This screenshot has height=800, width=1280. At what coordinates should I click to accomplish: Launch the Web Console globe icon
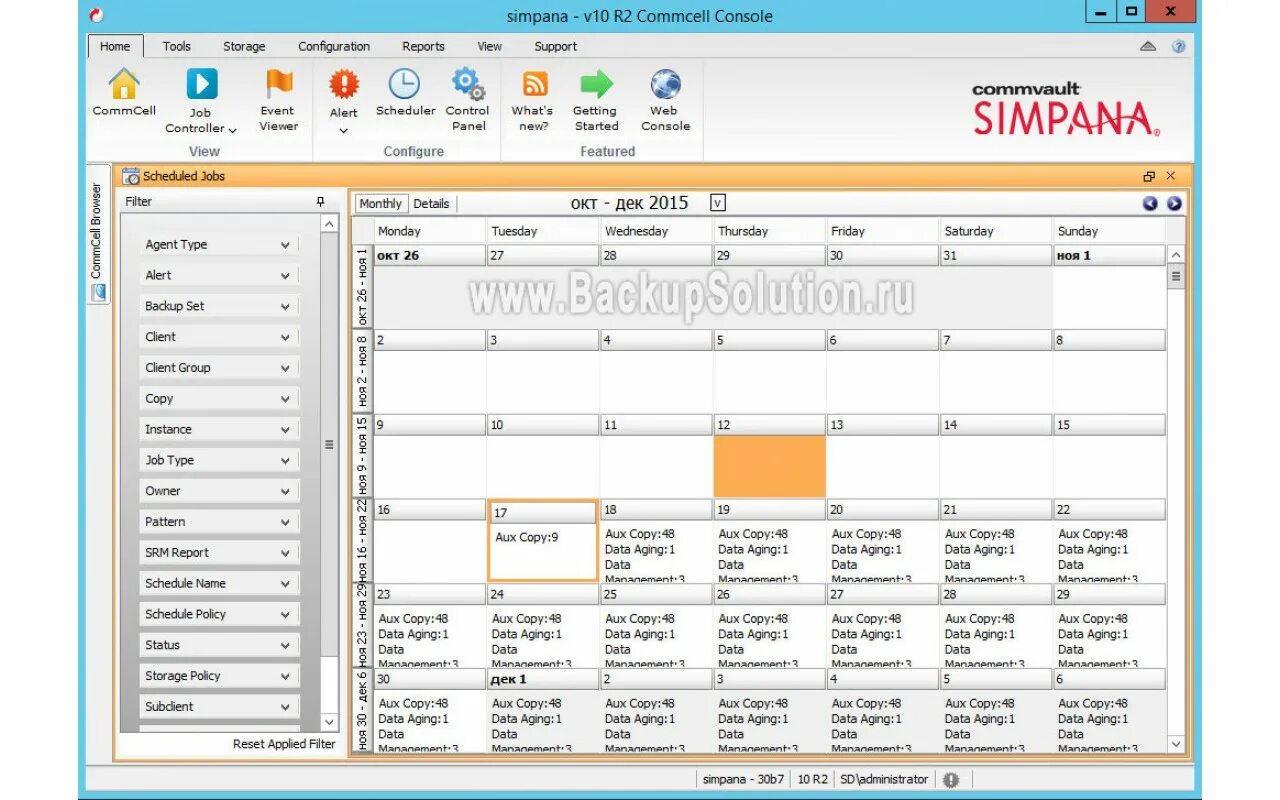pyautogui.click(x=665, y=84)
